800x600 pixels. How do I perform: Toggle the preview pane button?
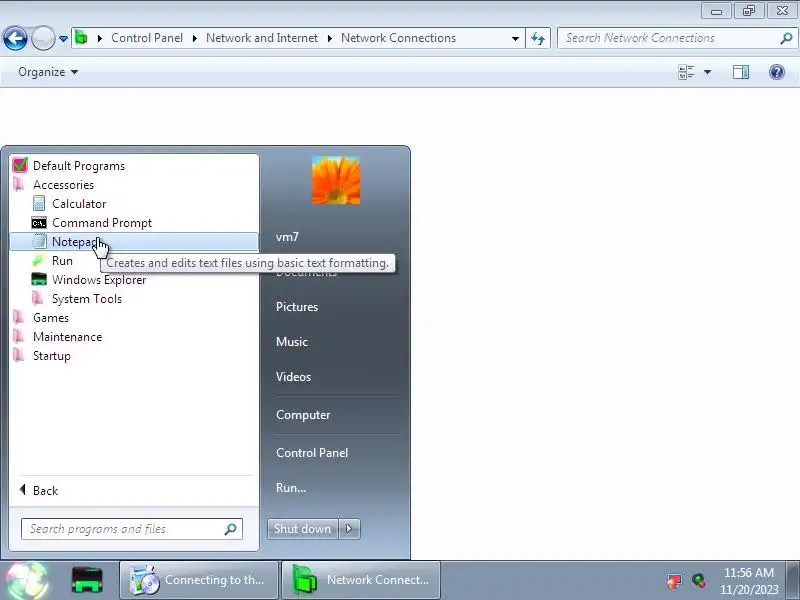pyautogui.click(x=741, y=72)
